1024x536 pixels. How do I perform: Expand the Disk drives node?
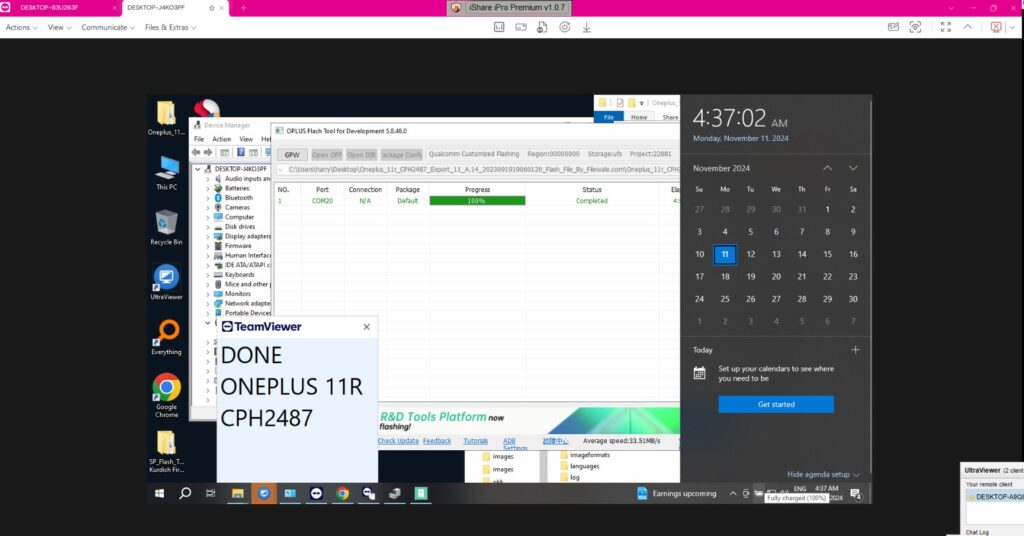point(208,227)
